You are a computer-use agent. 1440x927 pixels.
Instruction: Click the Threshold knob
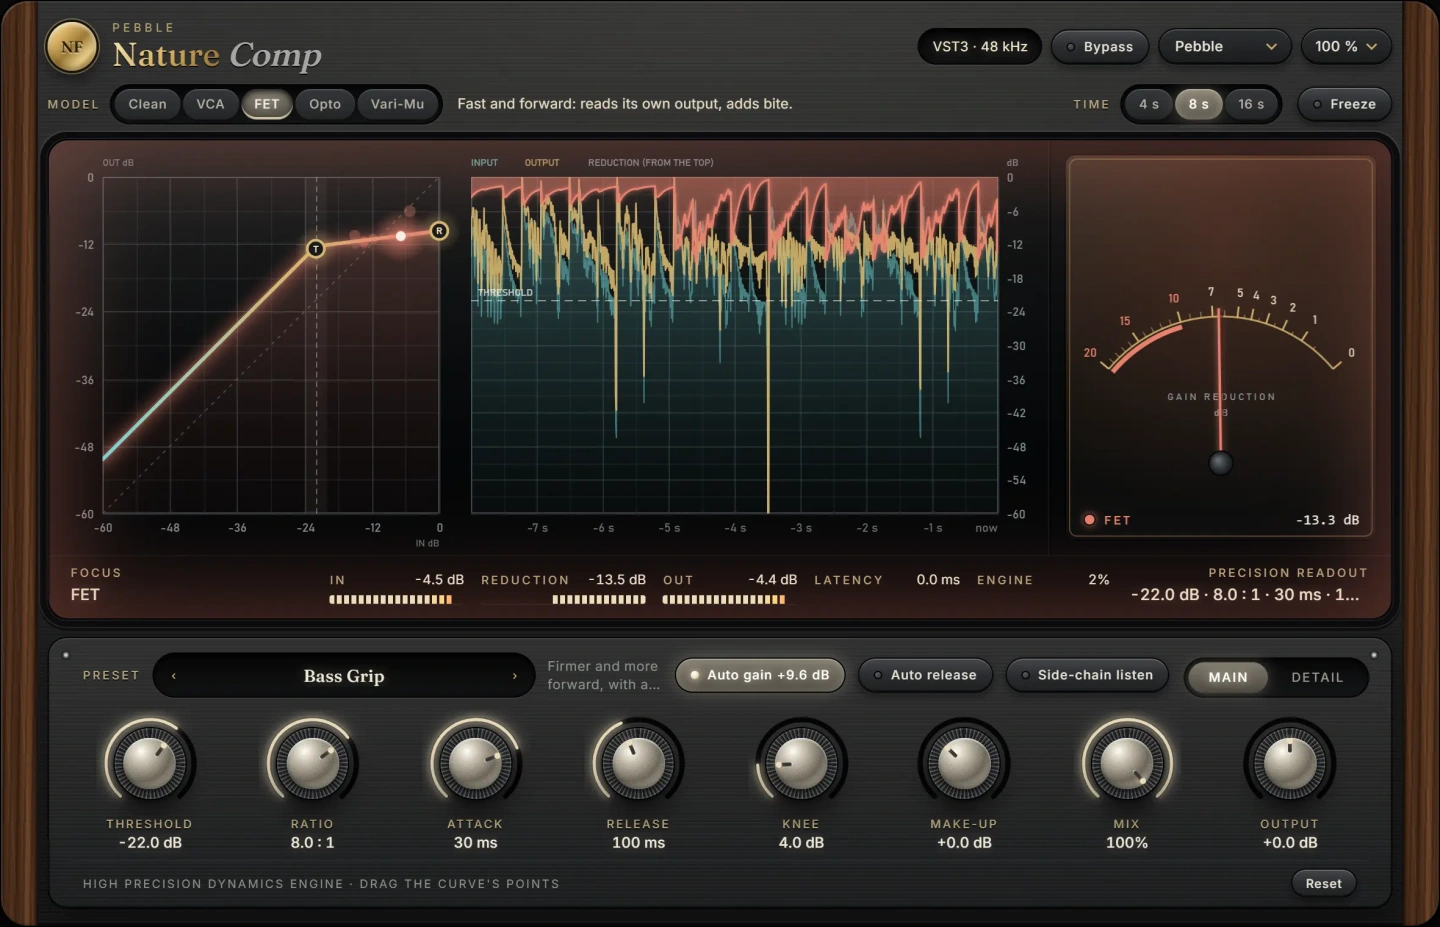150,764
